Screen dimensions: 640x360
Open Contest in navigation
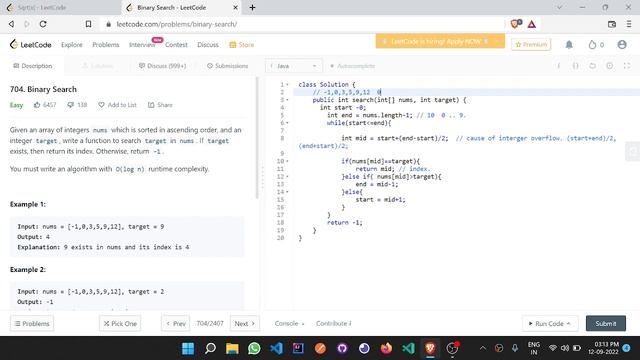pos(176,44)
